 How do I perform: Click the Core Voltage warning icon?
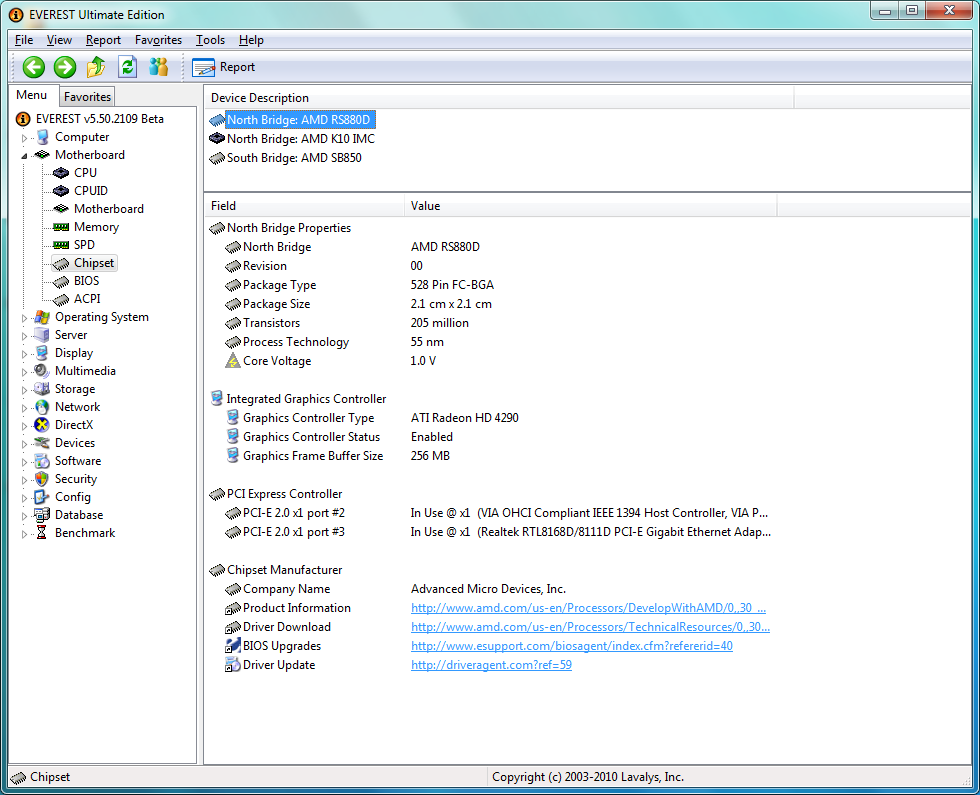point(232,361)
